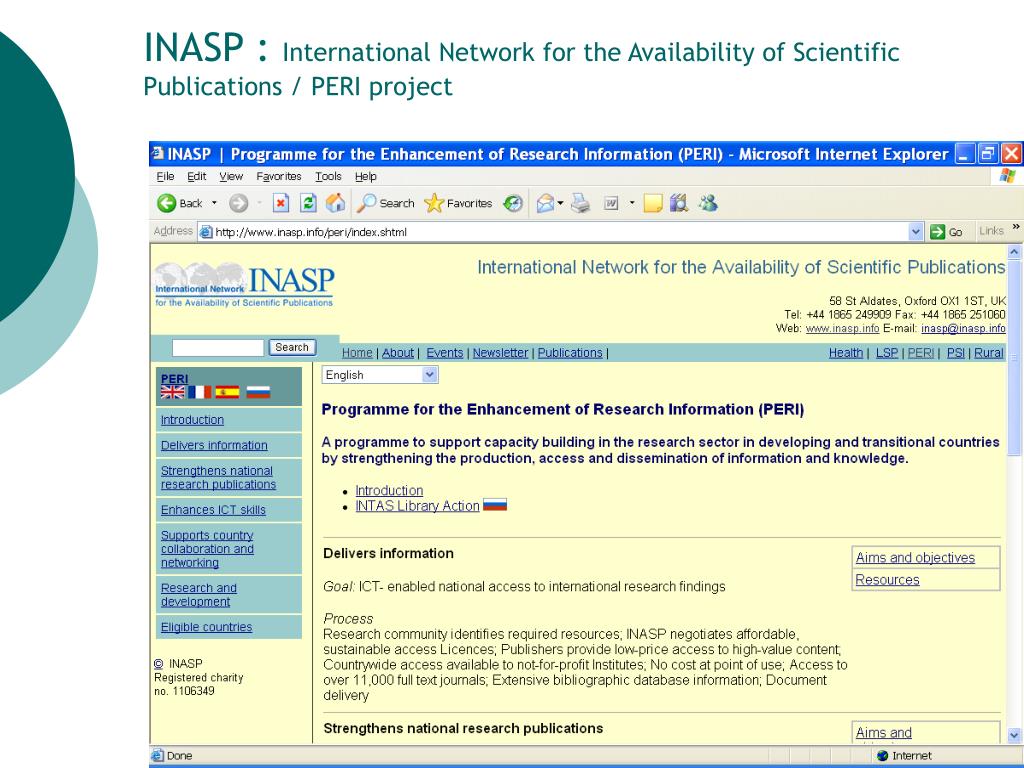1024x768 pixels.
Task: Follow the Eligible countries sidebar link
Action: click(206, 627)
